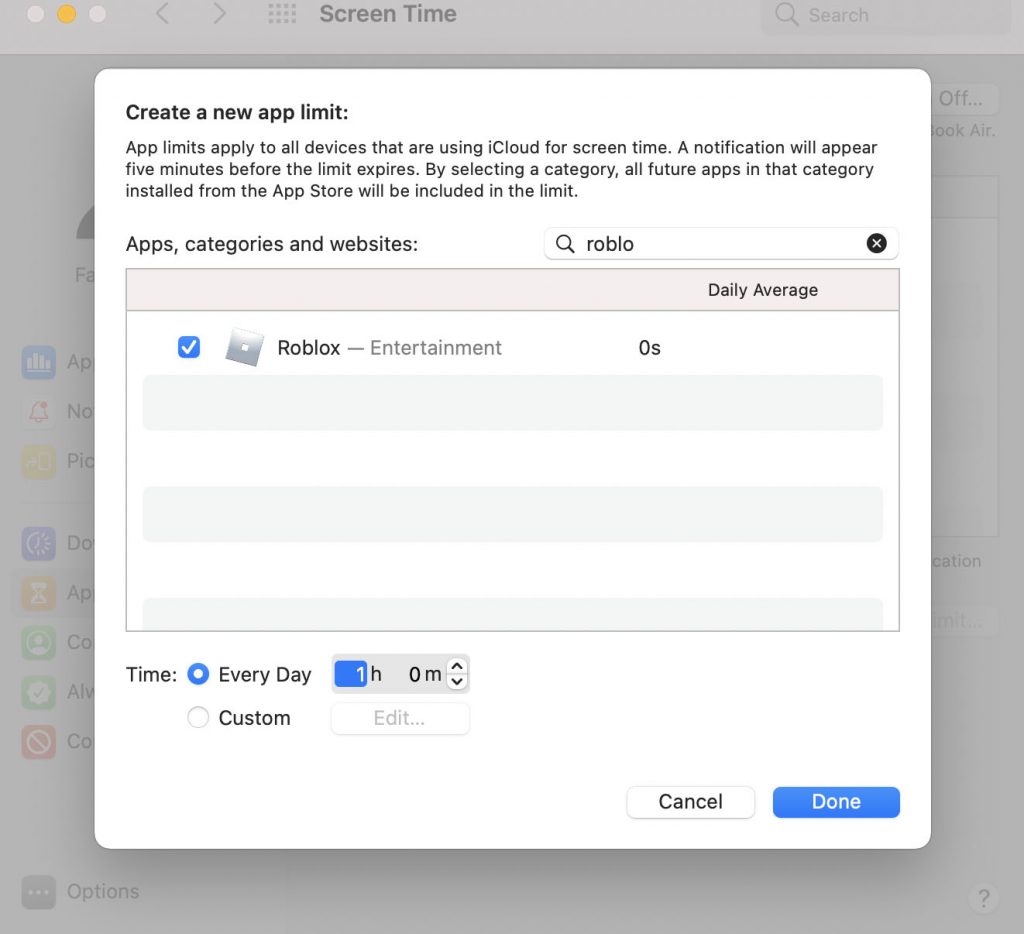Open Content & Privacy prohibited sidebar icon
Viewport: 1024px width, 934px height.
point(39,742)
